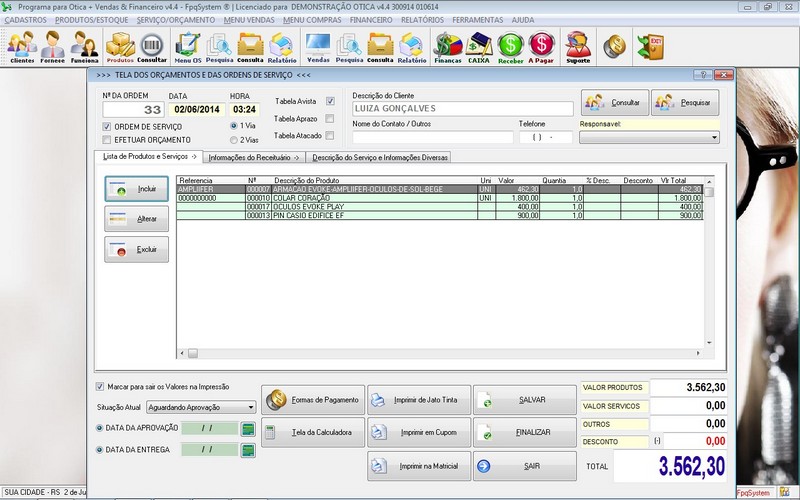The image size is (800, 500).
Task: Click the Produtos boxes icon
Action: tap(120, 46)
